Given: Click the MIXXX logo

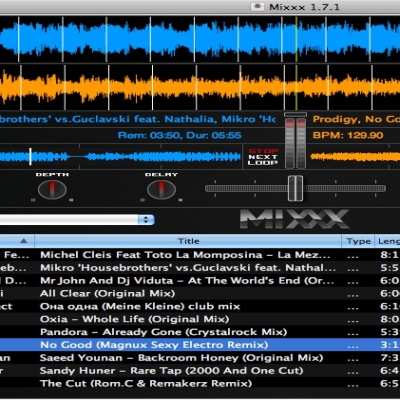Looking at the screenshot, I should point(294,219).
